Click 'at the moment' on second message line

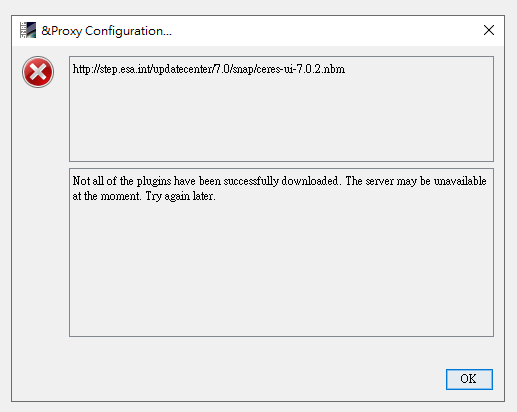(107, 196)
